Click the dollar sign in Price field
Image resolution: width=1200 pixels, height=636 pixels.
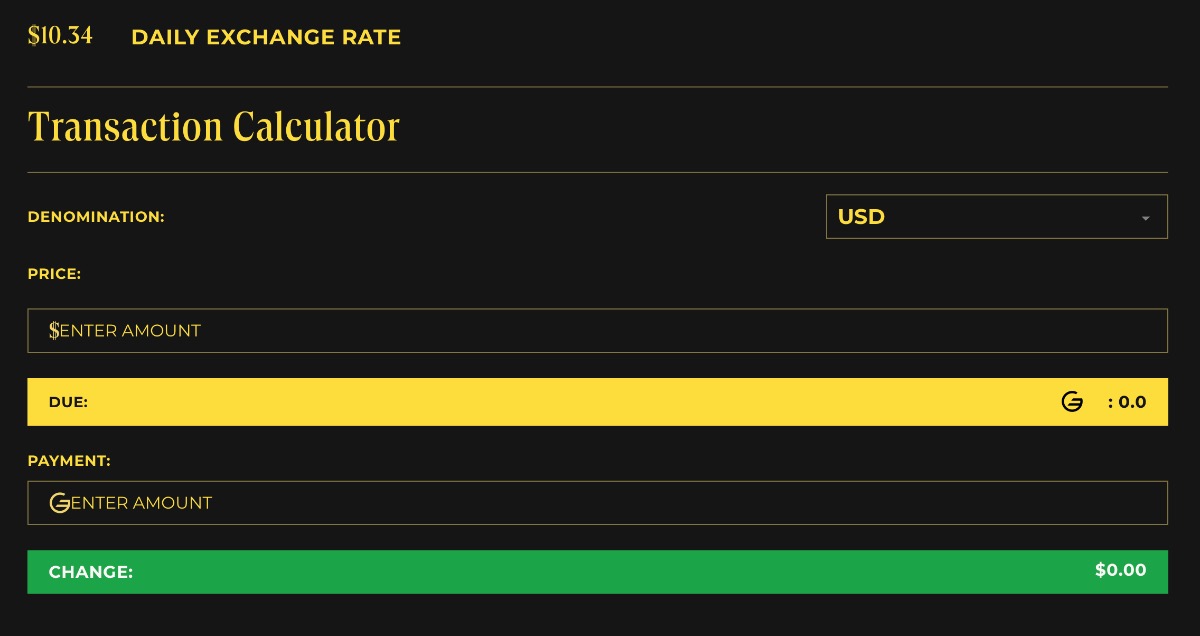(x=54, y=331)
